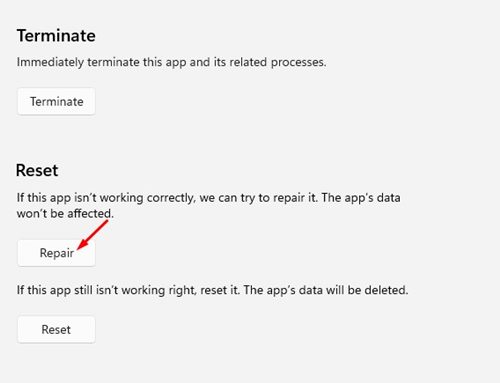Click the Repair button
The image size is (500, 383).
point(56,253)
